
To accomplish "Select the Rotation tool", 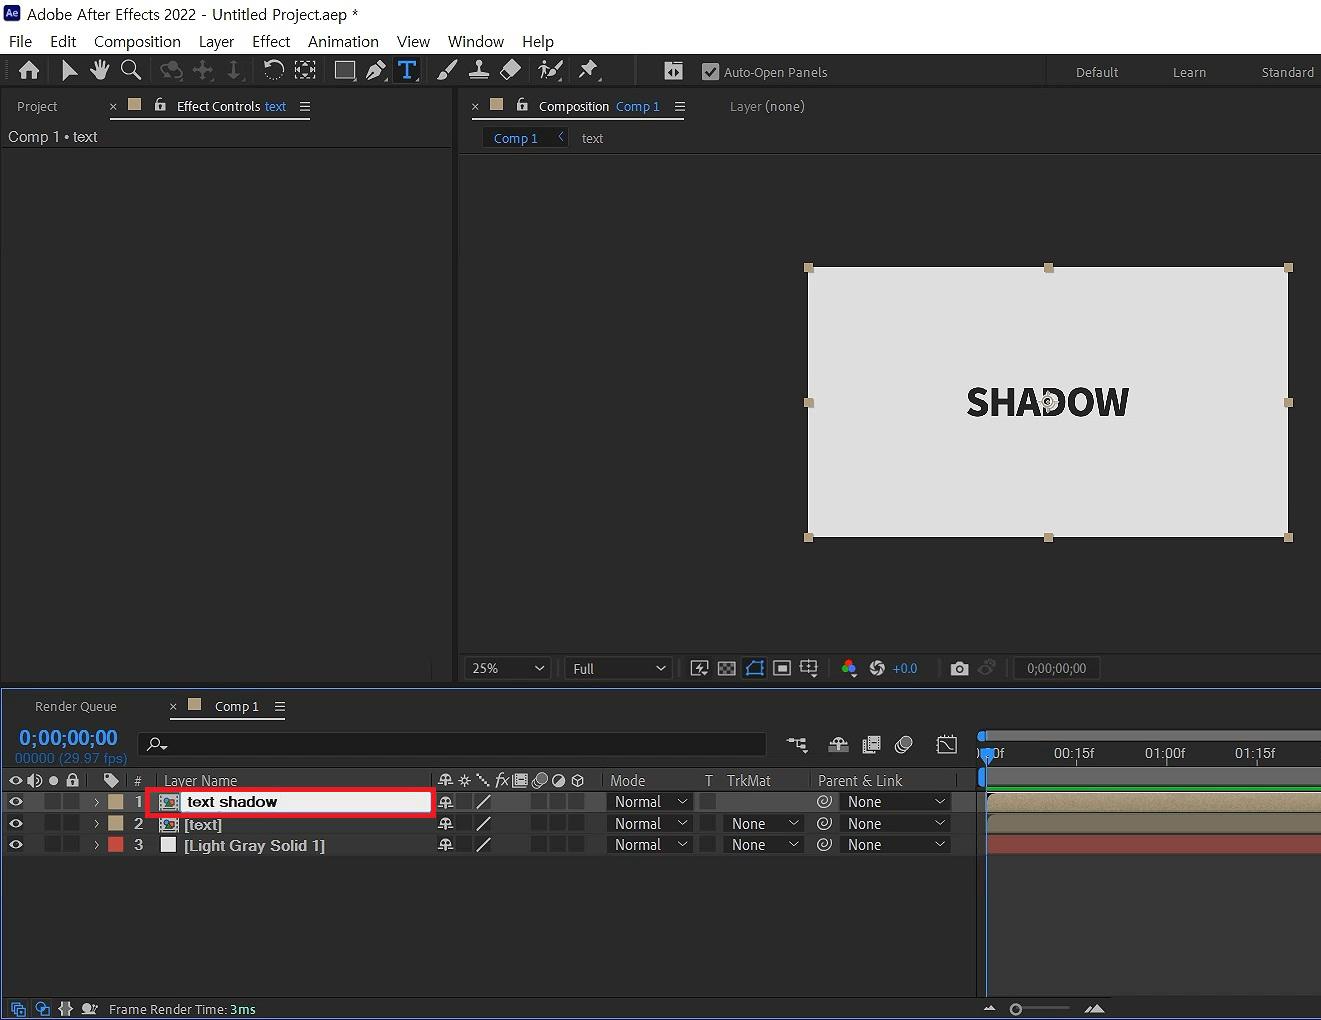I will [273, 70].
